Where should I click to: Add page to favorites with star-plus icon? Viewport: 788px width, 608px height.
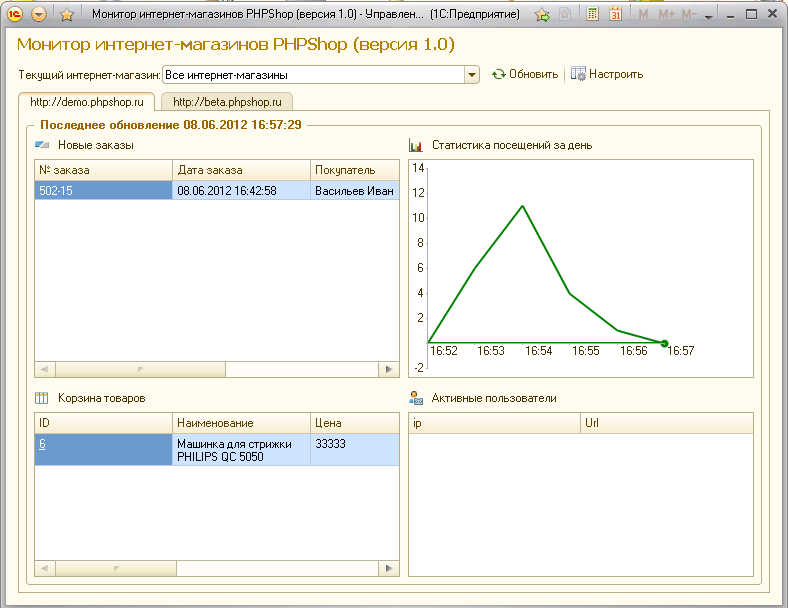pyautogui.click(x=542, y=15)
